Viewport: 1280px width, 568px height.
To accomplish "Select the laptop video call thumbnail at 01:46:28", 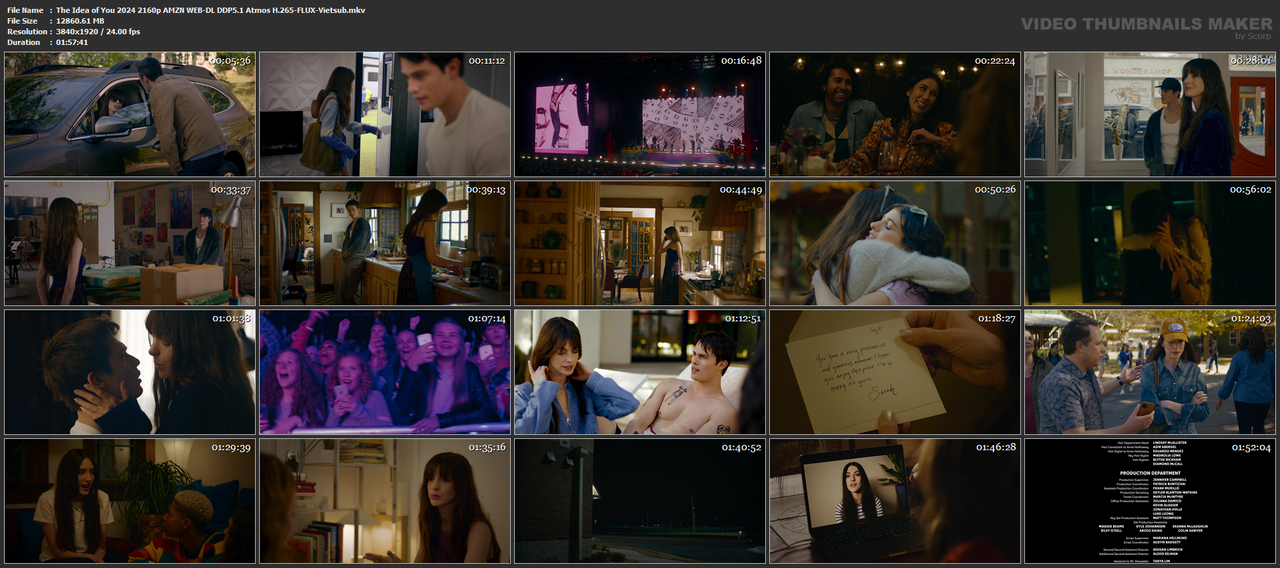I will point(895,501).
